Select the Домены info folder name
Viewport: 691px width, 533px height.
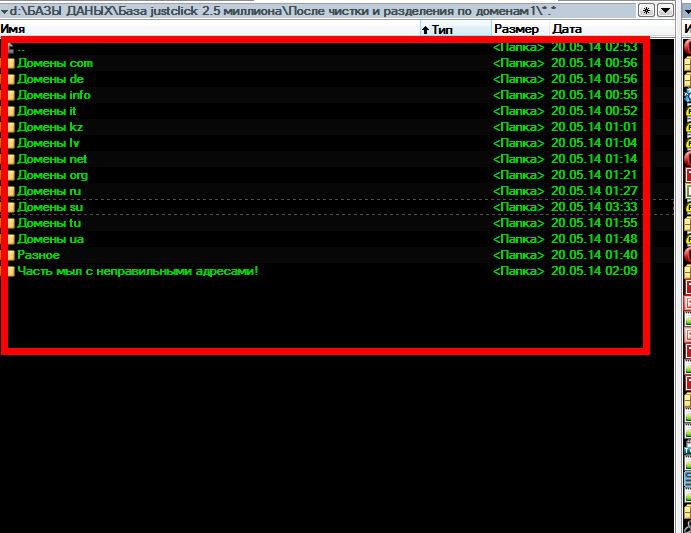(x=54, y=95)
